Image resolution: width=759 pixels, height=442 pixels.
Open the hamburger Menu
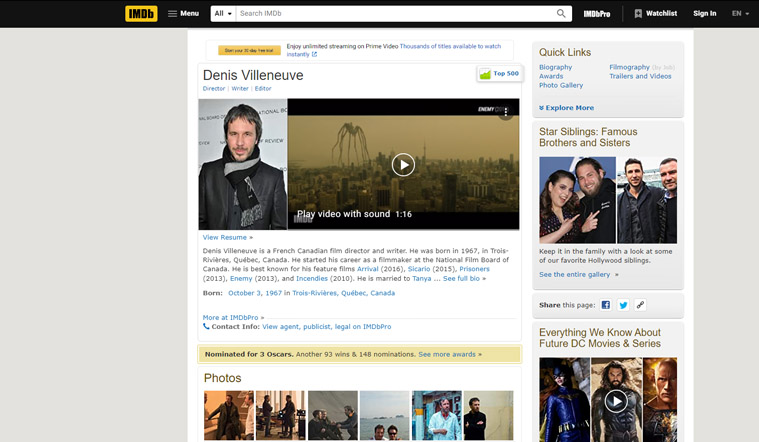183,14
